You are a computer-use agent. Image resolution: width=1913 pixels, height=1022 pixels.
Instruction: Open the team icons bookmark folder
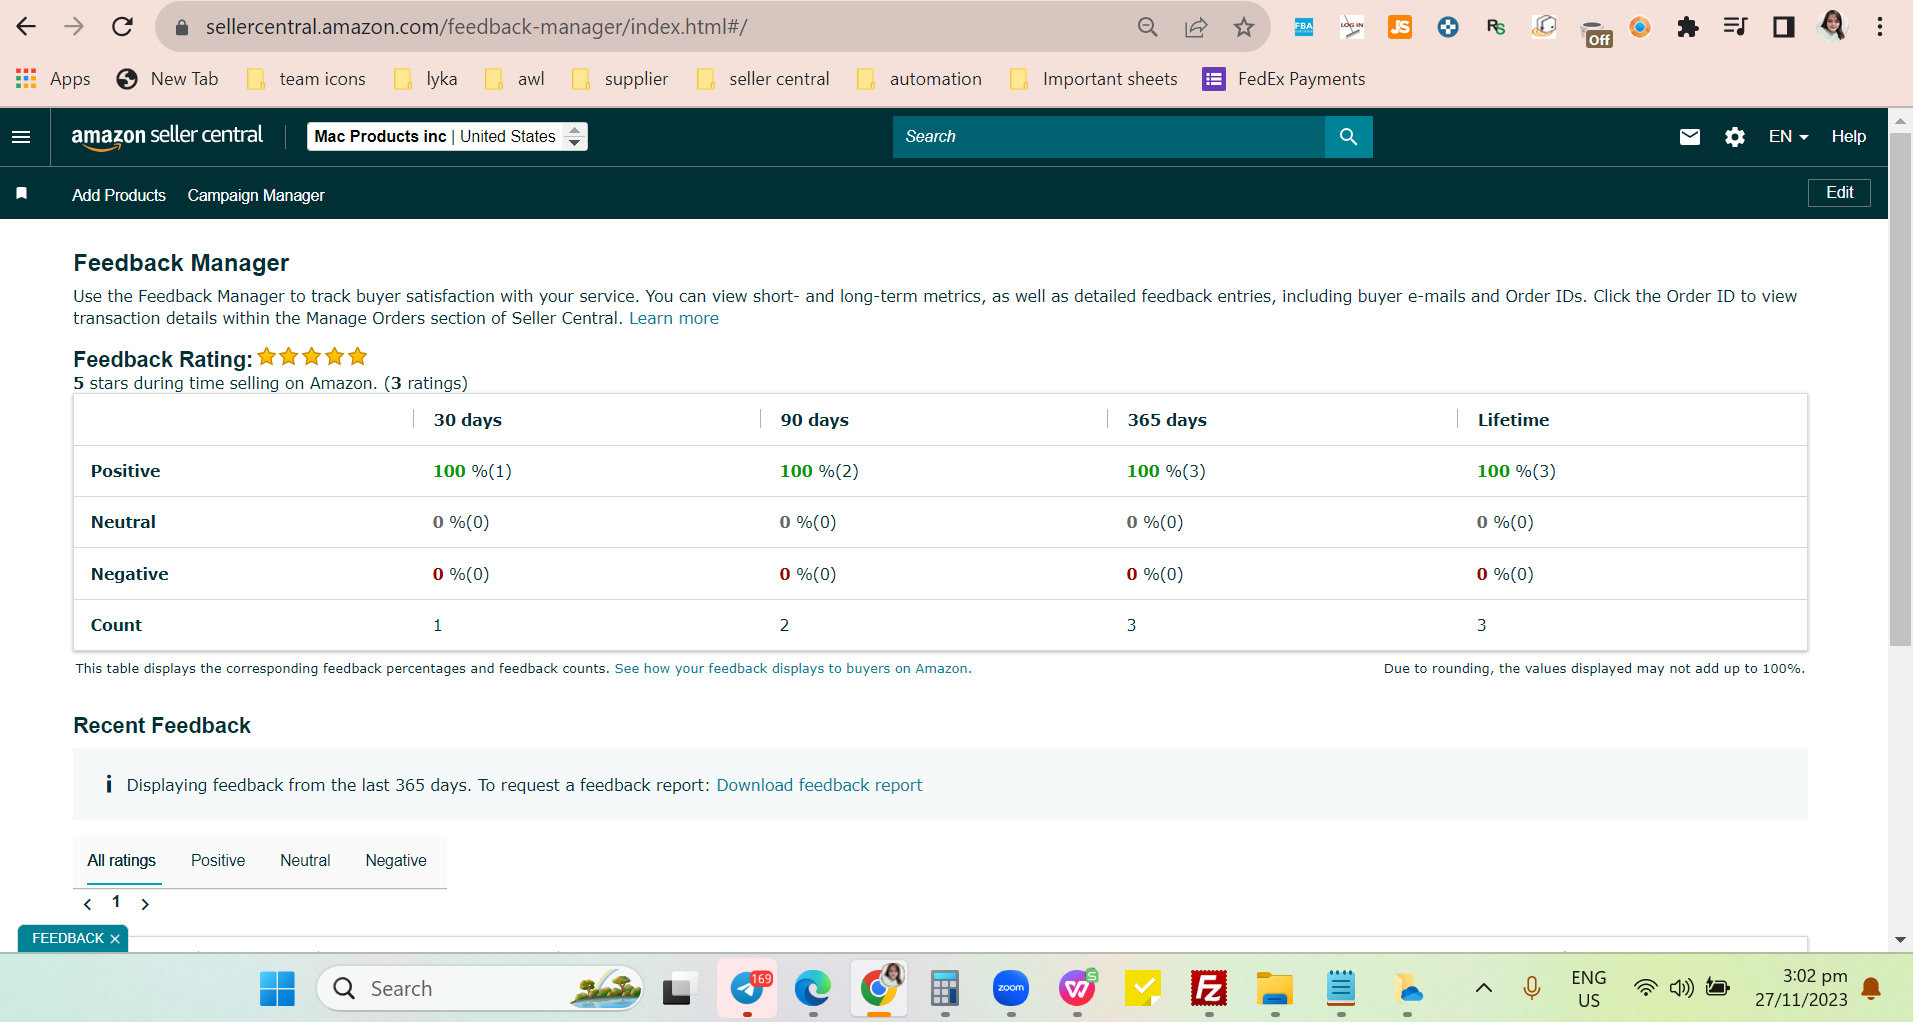tap(307, 79)
